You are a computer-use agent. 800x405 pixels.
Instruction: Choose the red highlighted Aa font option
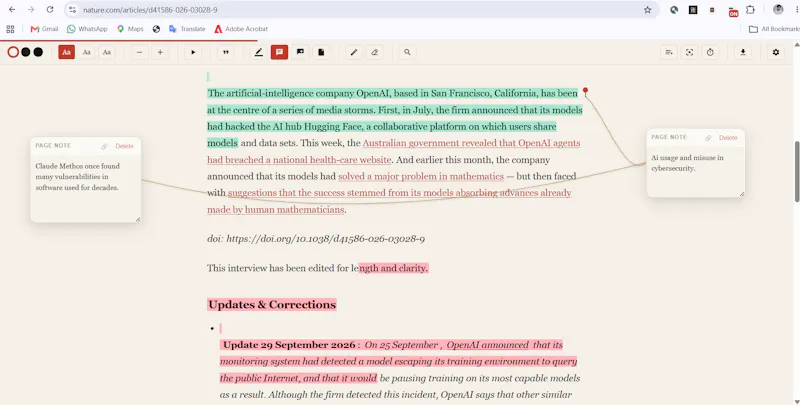click(x=66, y=52)
